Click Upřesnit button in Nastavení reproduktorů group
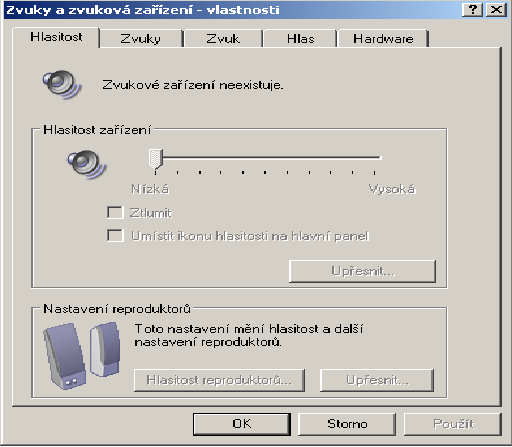Viewport: 512px width, 447px height. coord(377,380)
